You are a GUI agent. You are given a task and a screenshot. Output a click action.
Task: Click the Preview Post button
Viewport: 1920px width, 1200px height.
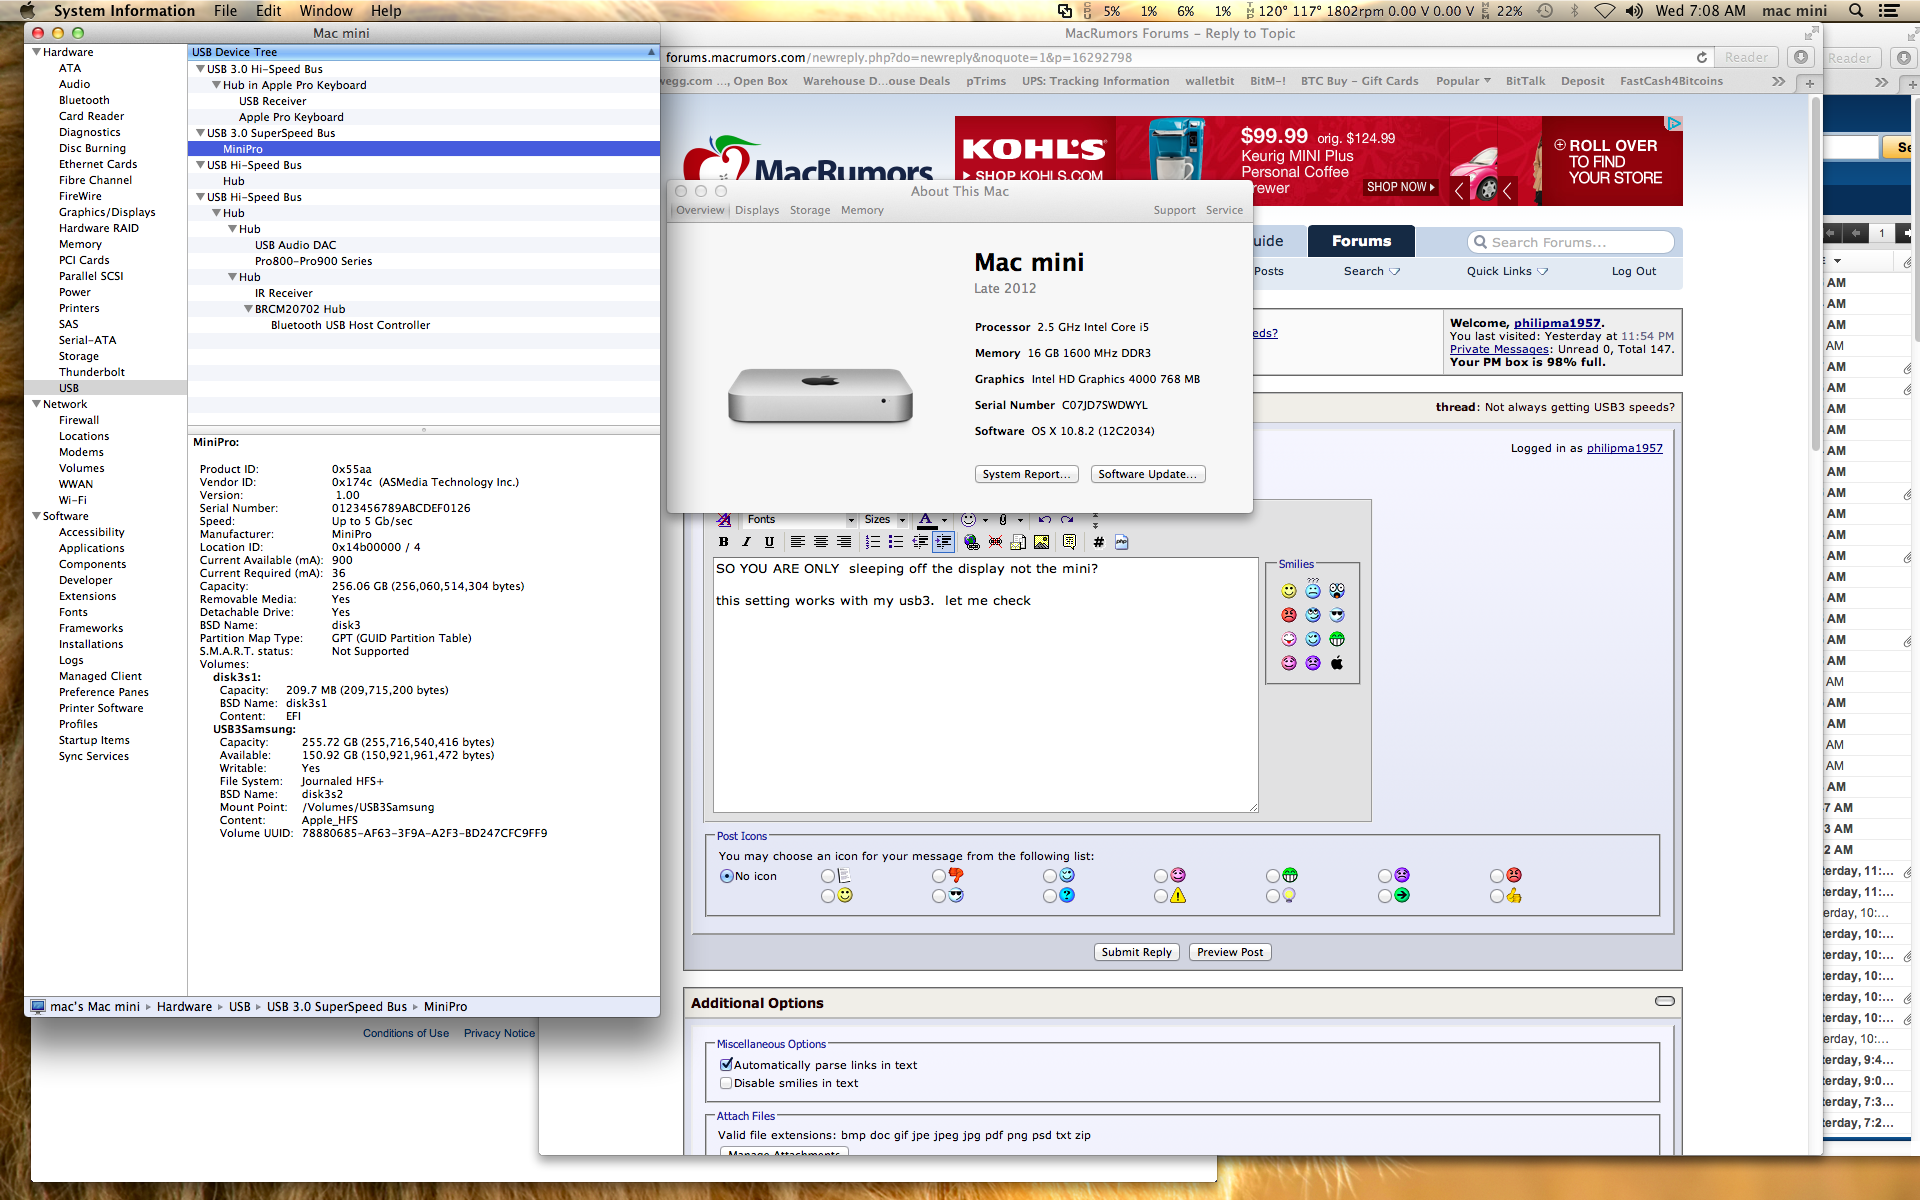click(x=1230, y=952)
